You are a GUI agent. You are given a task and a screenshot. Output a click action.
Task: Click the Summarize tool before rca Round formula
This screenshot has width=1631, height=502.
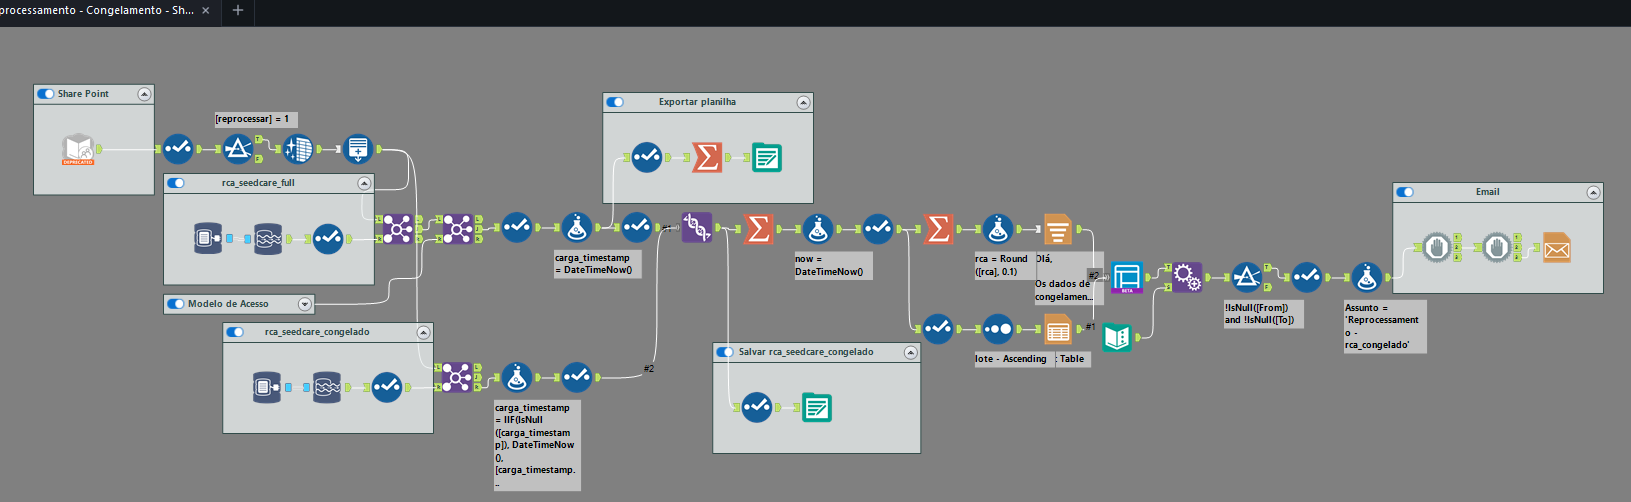[x=938, y=228]
